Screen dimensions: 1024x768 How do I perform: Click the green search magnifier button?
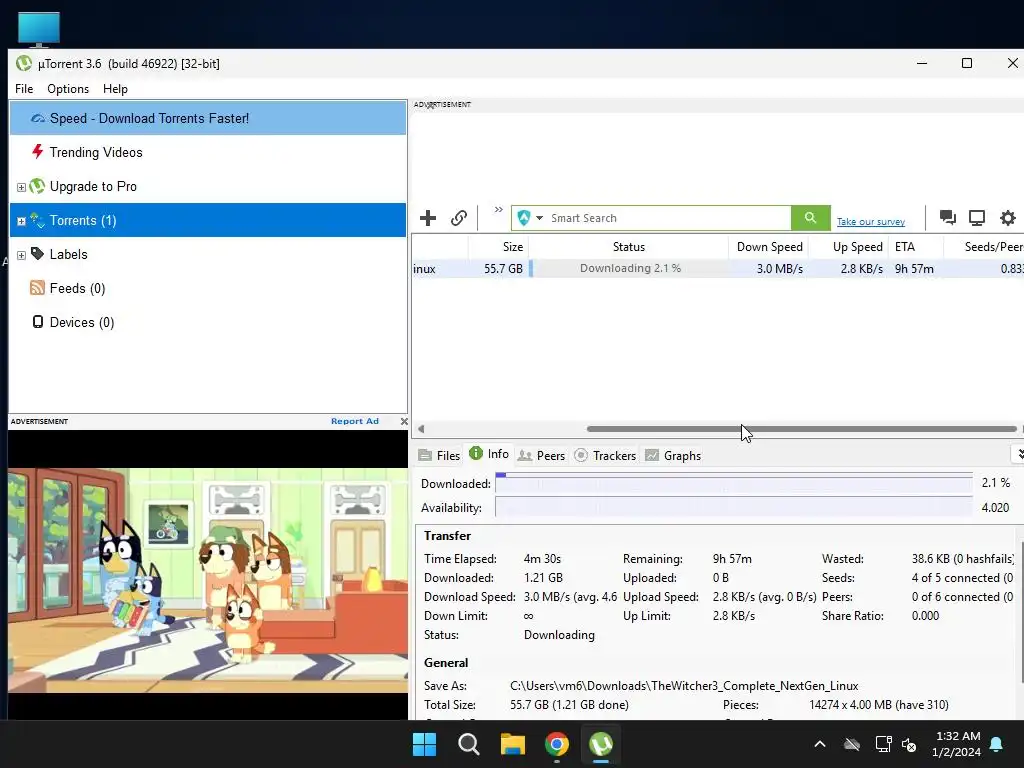810,218
